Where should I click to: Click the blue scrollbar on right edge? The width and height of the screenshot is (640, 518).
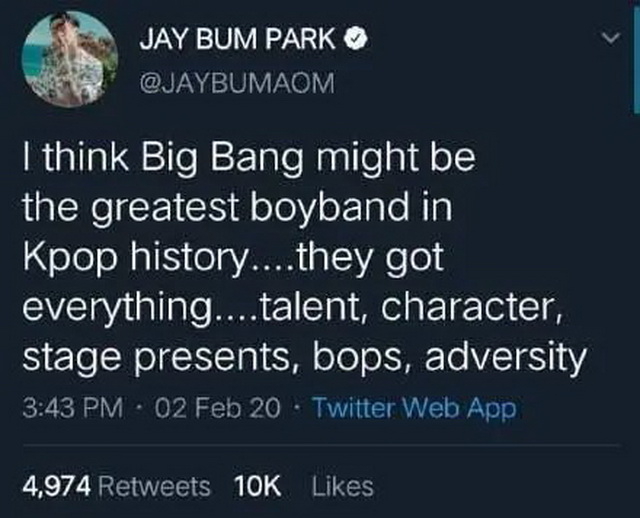click(636, 57)
